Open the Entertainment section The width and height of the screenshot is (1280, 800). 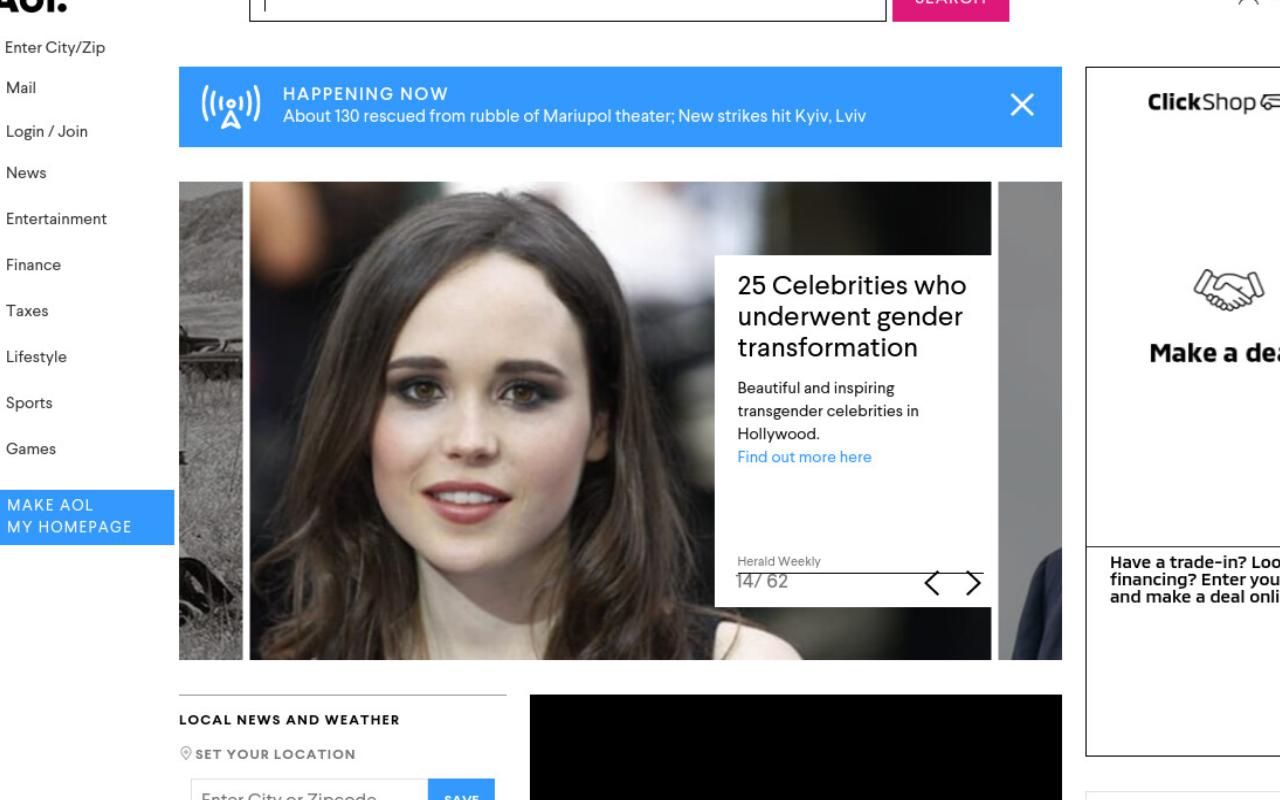coord(56,219)
